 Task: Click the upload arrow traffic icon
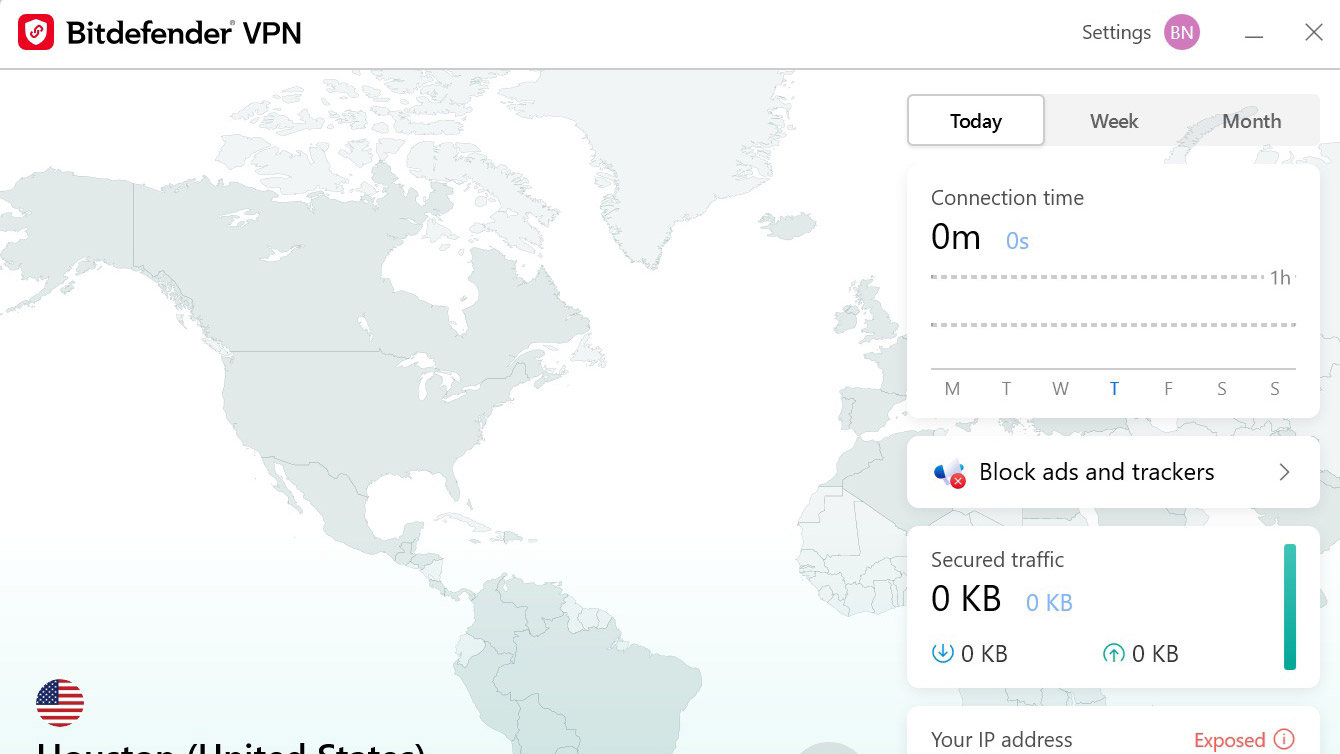coord(1113,654)
